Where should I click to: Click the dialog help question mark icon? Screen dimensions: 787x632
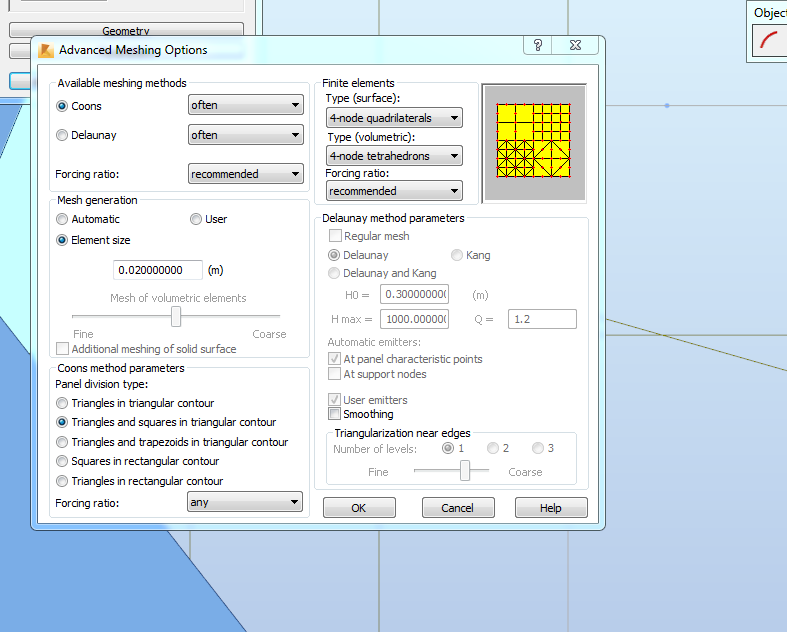click(x=538, y=45)
